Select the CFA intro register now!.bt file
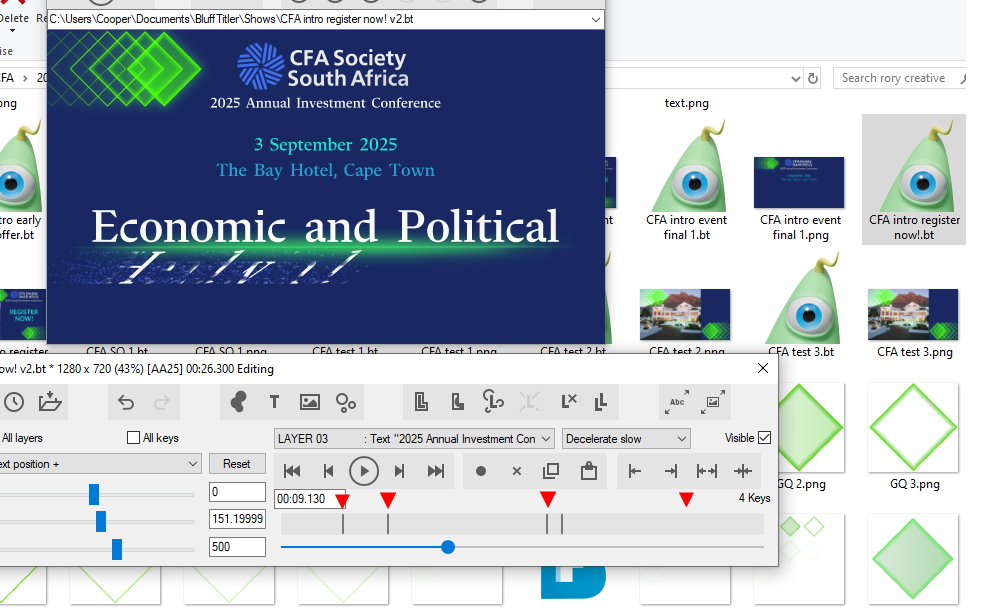 click(914, 181)
